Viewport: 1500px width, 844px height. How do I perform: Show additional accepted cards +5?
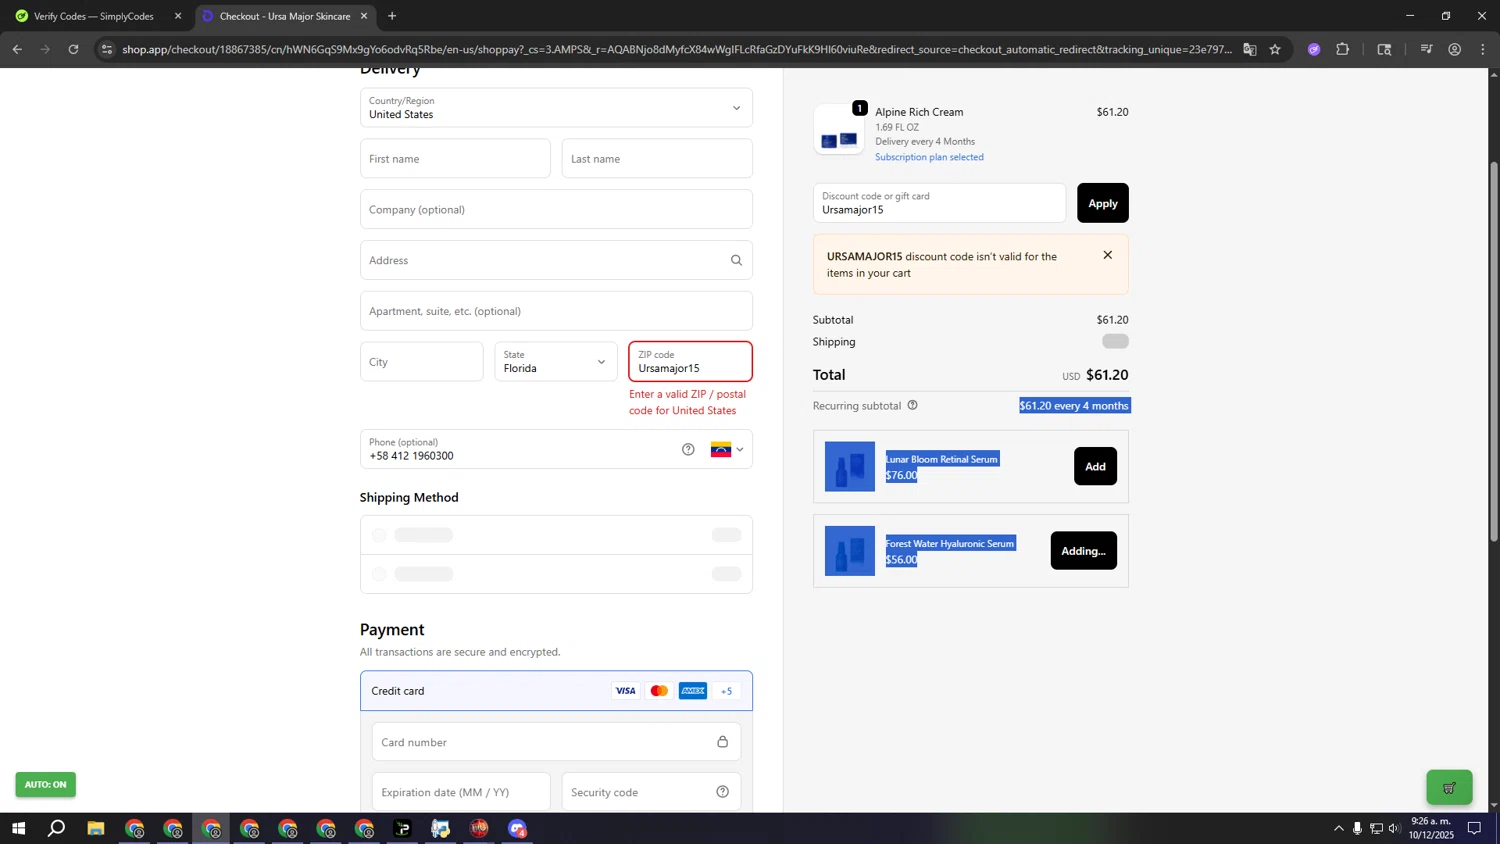pos(727,691)
